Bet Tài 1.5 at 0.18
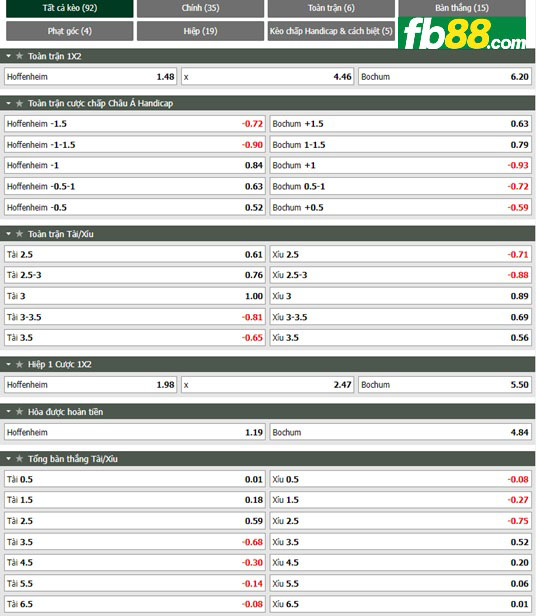This screenshot has width=536, height=616. [135, 500]
